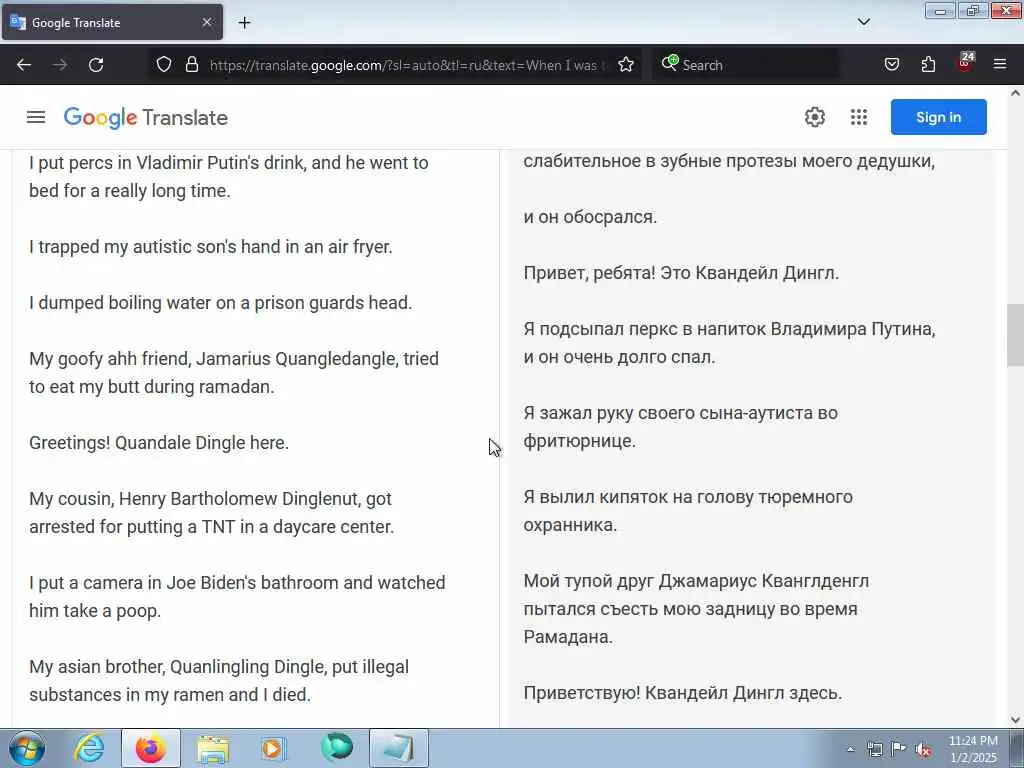Click source line about boiling water
Viewport: 1024px width, 768px height.
[x=221, y=303]
